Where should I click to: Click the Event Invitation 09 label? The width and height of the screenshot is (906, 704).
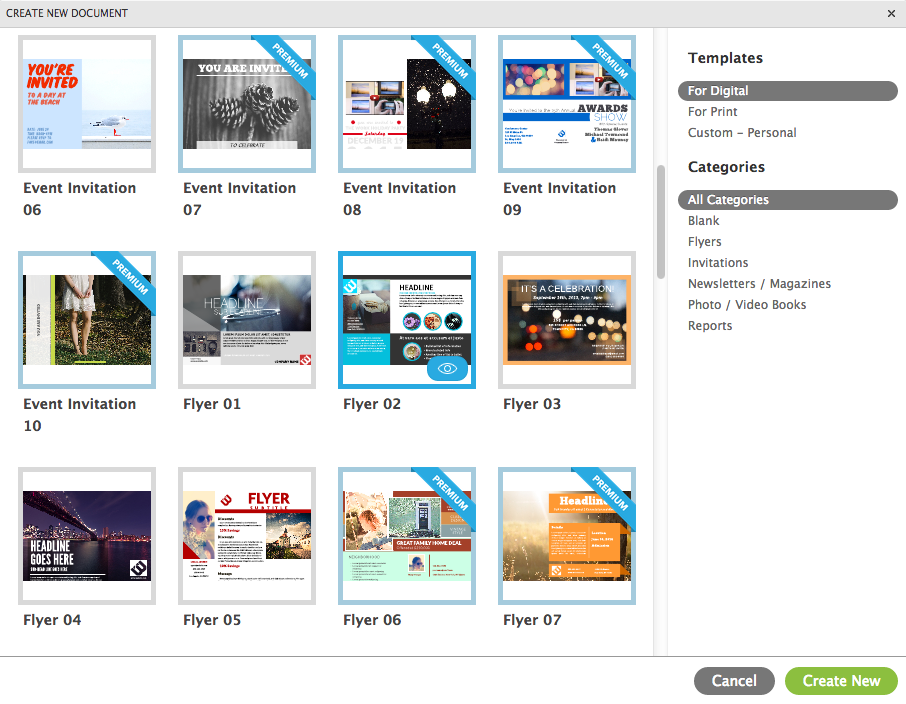(560, 199)
